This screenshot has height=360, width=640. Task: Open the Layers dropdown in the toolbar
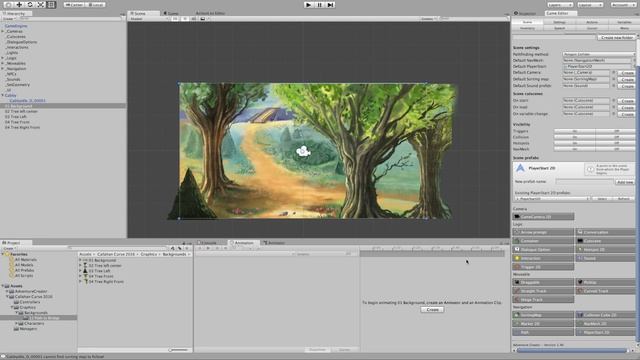click(x=560, y=4)
